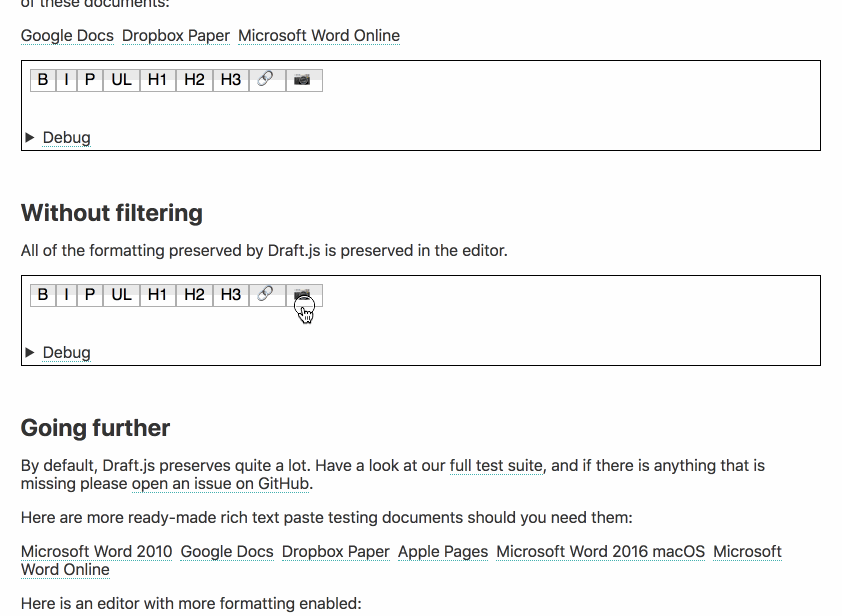Image resolution: width=842 pixels, height=616 pixels.
Task: Open Microsoft Word Online link above the first editor
Action: pyautogui.click(x=319, y=35)
